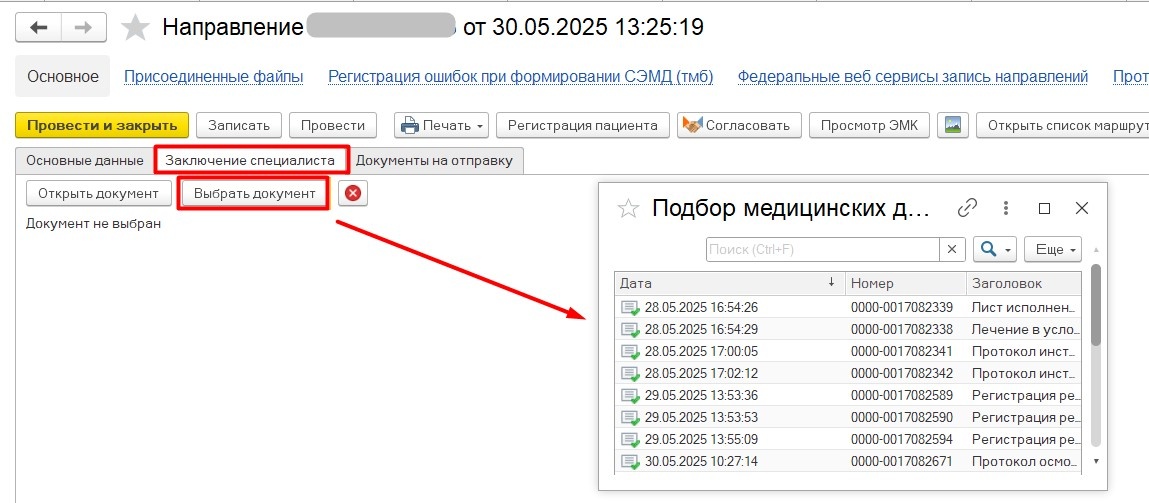Open the magnifier search dropdown
This screenshot has height=503, width=1149.
pyautogui.click(x=994, y=249)
